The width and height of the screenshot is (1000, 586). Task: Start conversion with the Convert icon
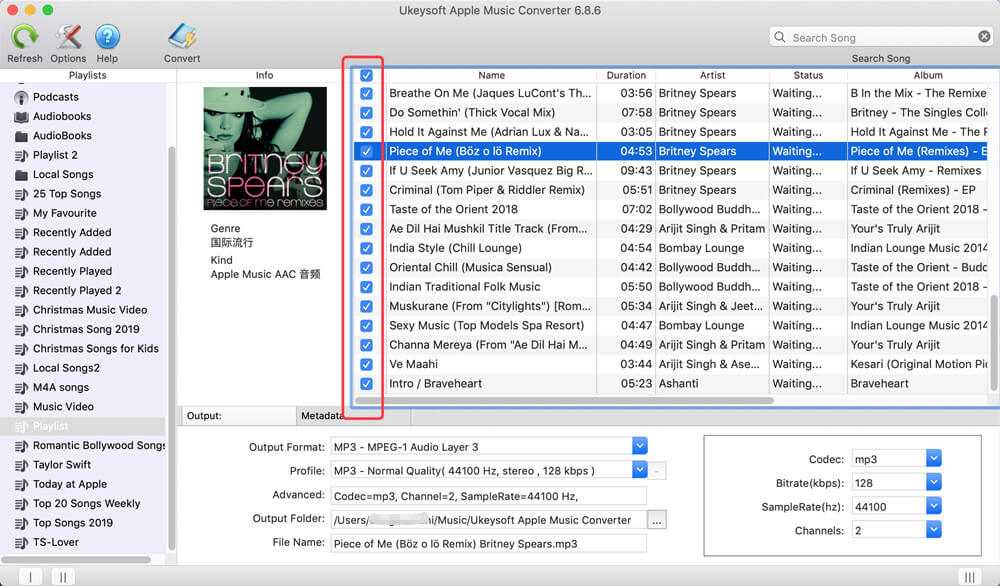tap(182, 38)
